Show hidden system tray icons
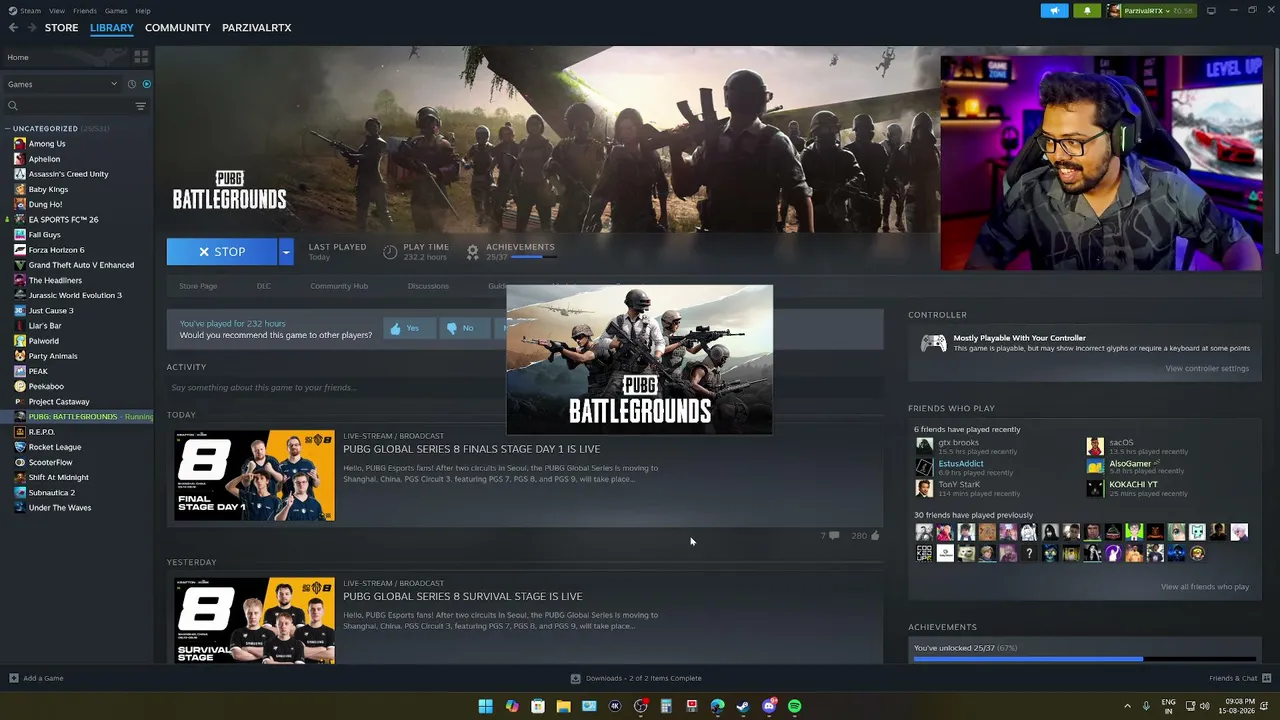 1127,706
